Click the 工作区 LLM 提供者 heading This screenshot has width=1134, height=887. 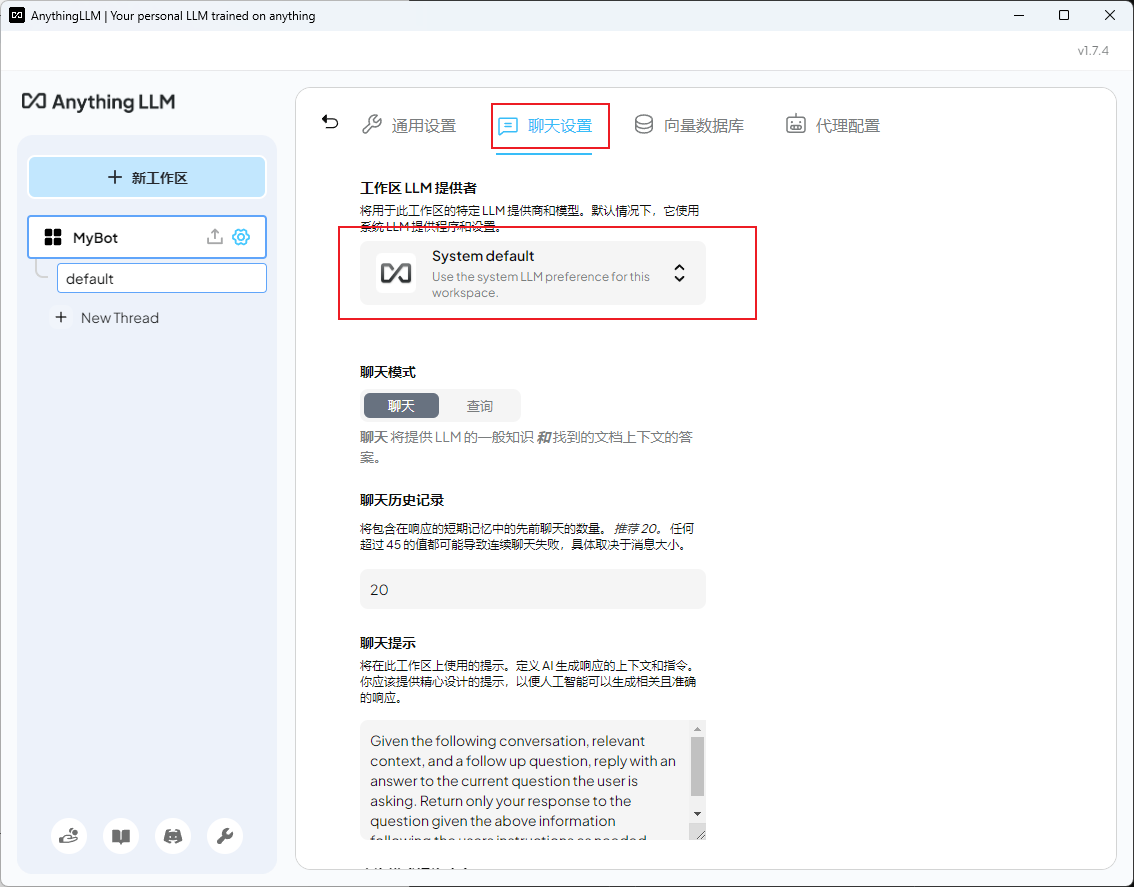(419, 188)
